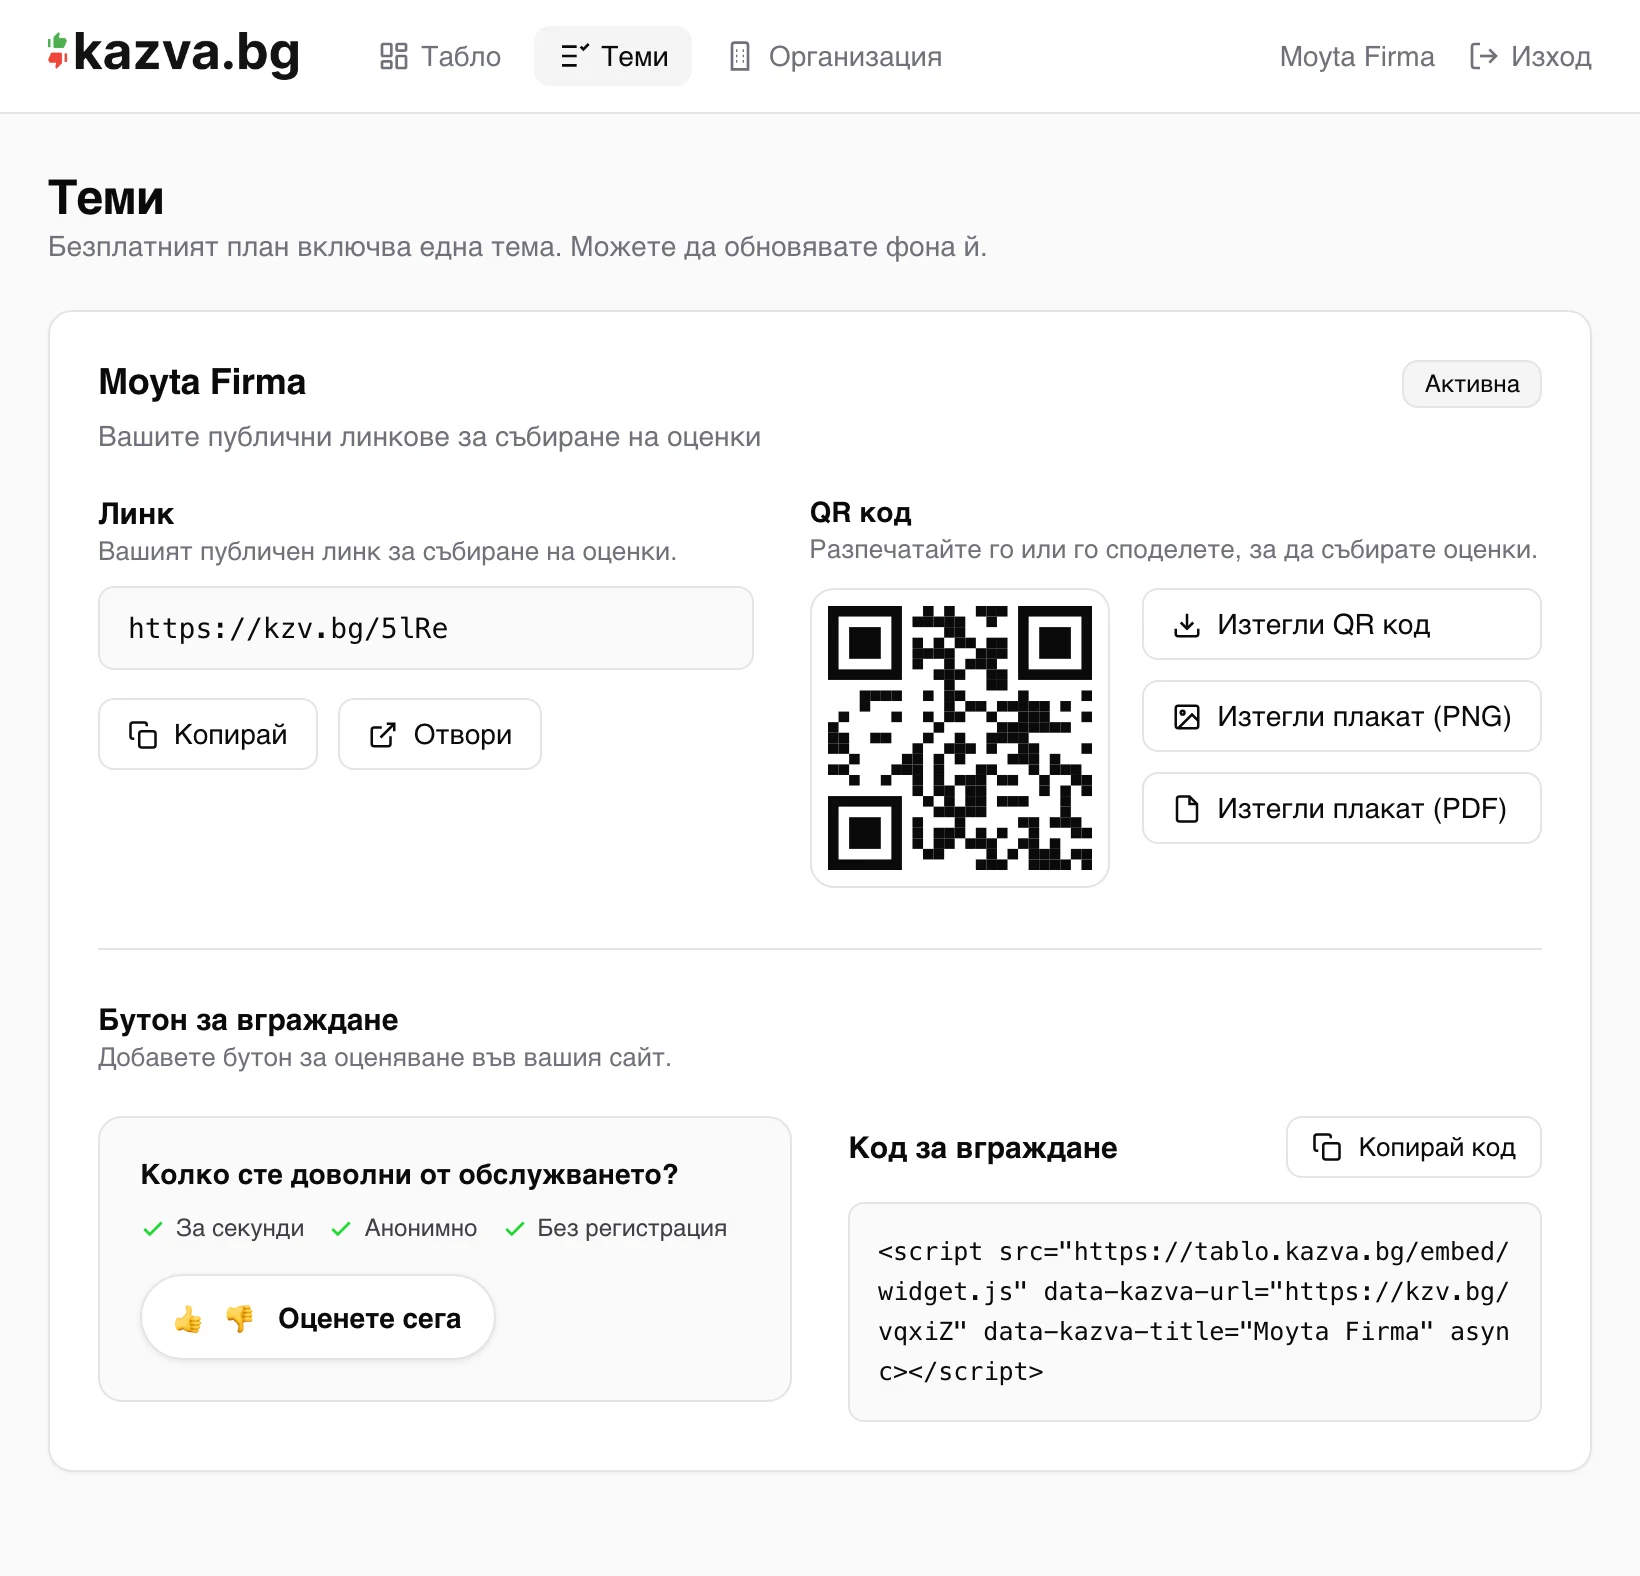Click the download icon beside Изтегли QR код
Image resolution: width=1640 pixels, height=1576 pixels.
[1187, 625]
